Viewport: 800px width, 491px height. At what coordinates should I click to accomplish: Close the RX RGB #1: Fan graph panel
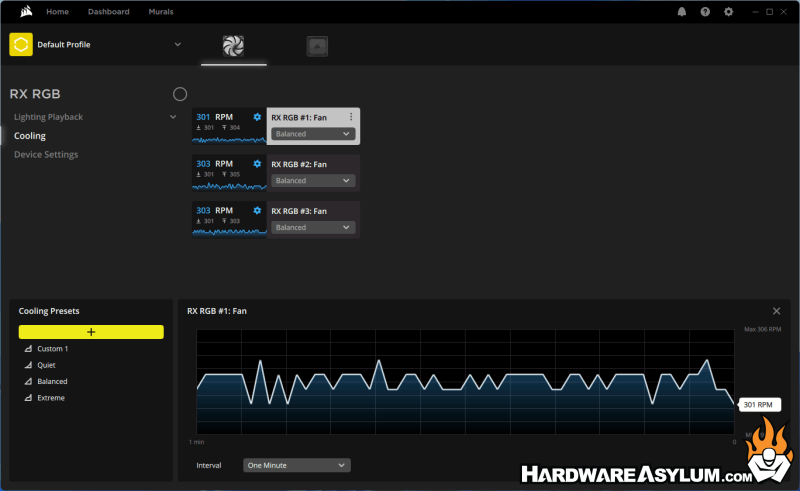point(777,311)
